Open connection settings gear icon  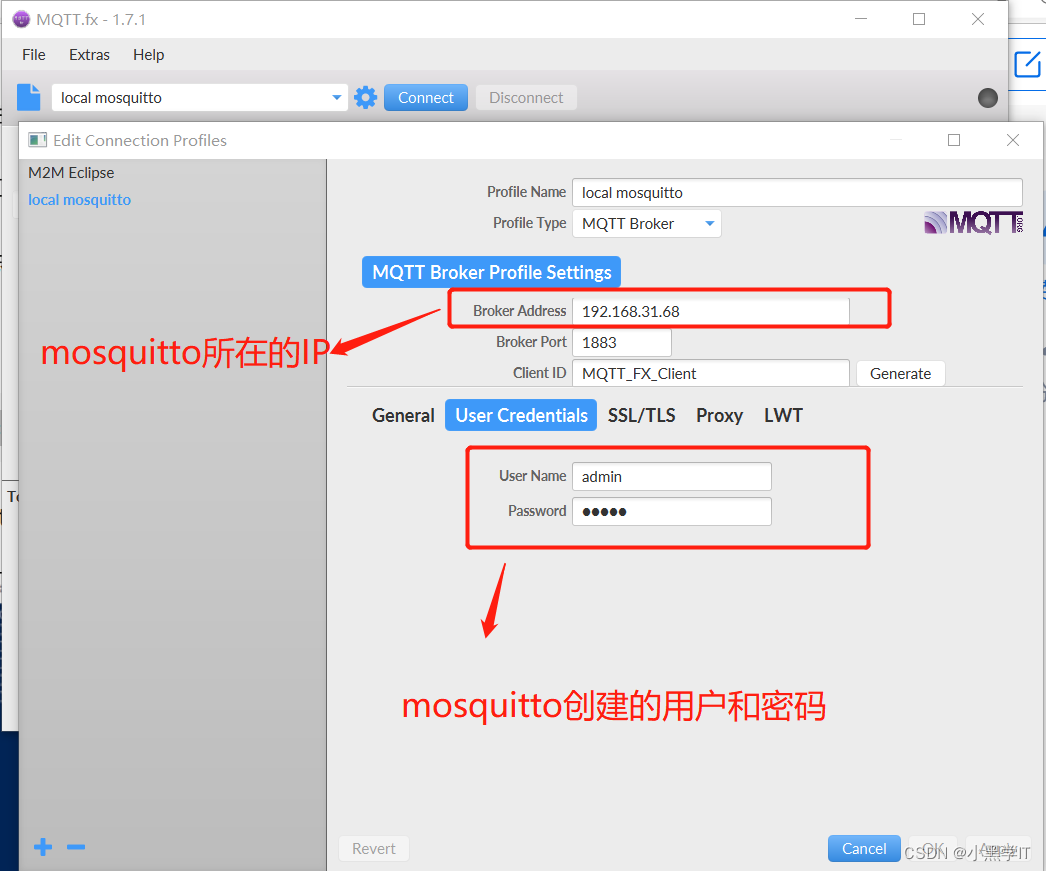pyautogui.click(x=365, y=97)
